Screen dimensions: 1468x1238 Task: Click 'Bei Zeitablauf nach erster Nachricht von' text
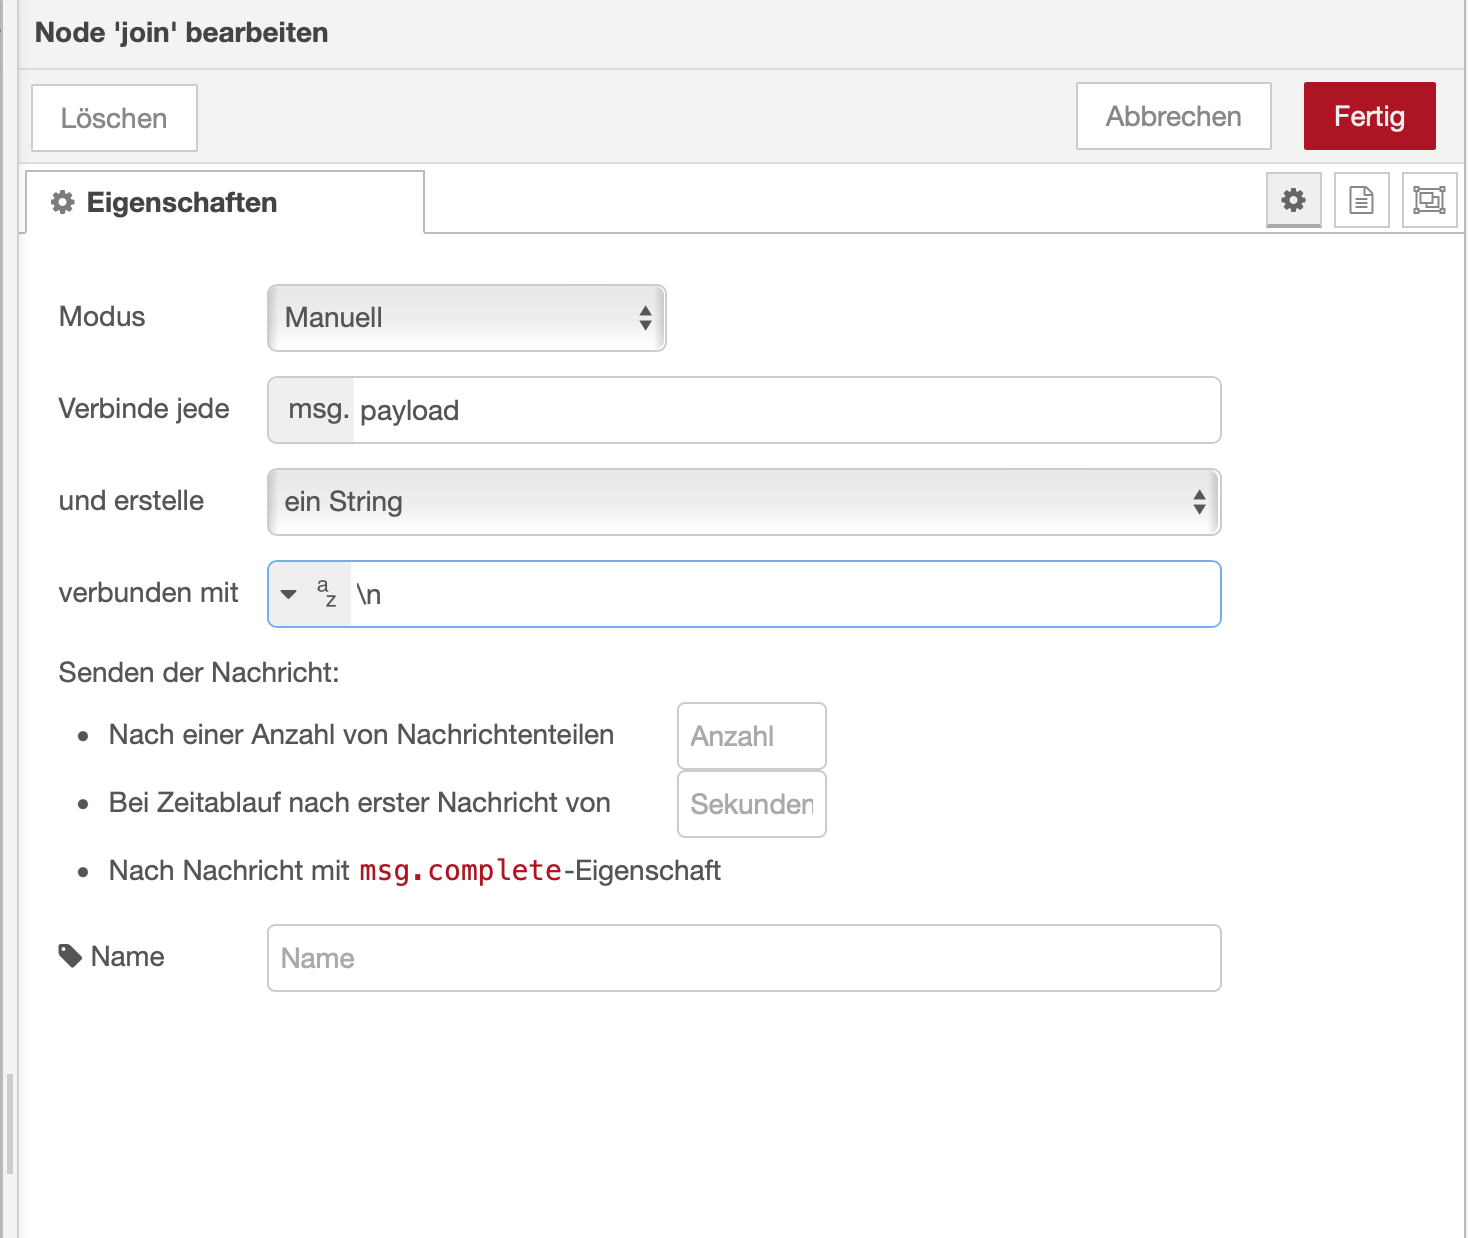359,803
